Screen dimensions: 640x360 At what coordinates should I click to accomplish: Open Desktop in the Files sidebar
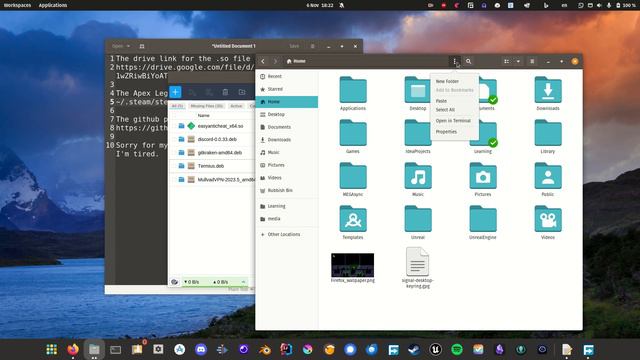pyautogui.click(x=287, y=114)
